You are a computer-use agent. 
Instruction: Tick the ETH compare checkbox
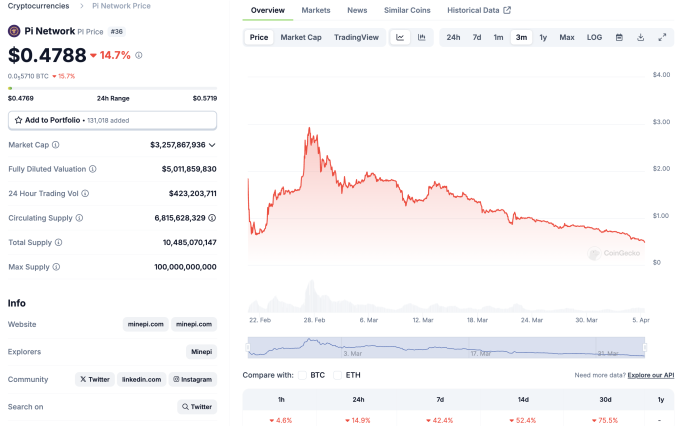(337, 375)
